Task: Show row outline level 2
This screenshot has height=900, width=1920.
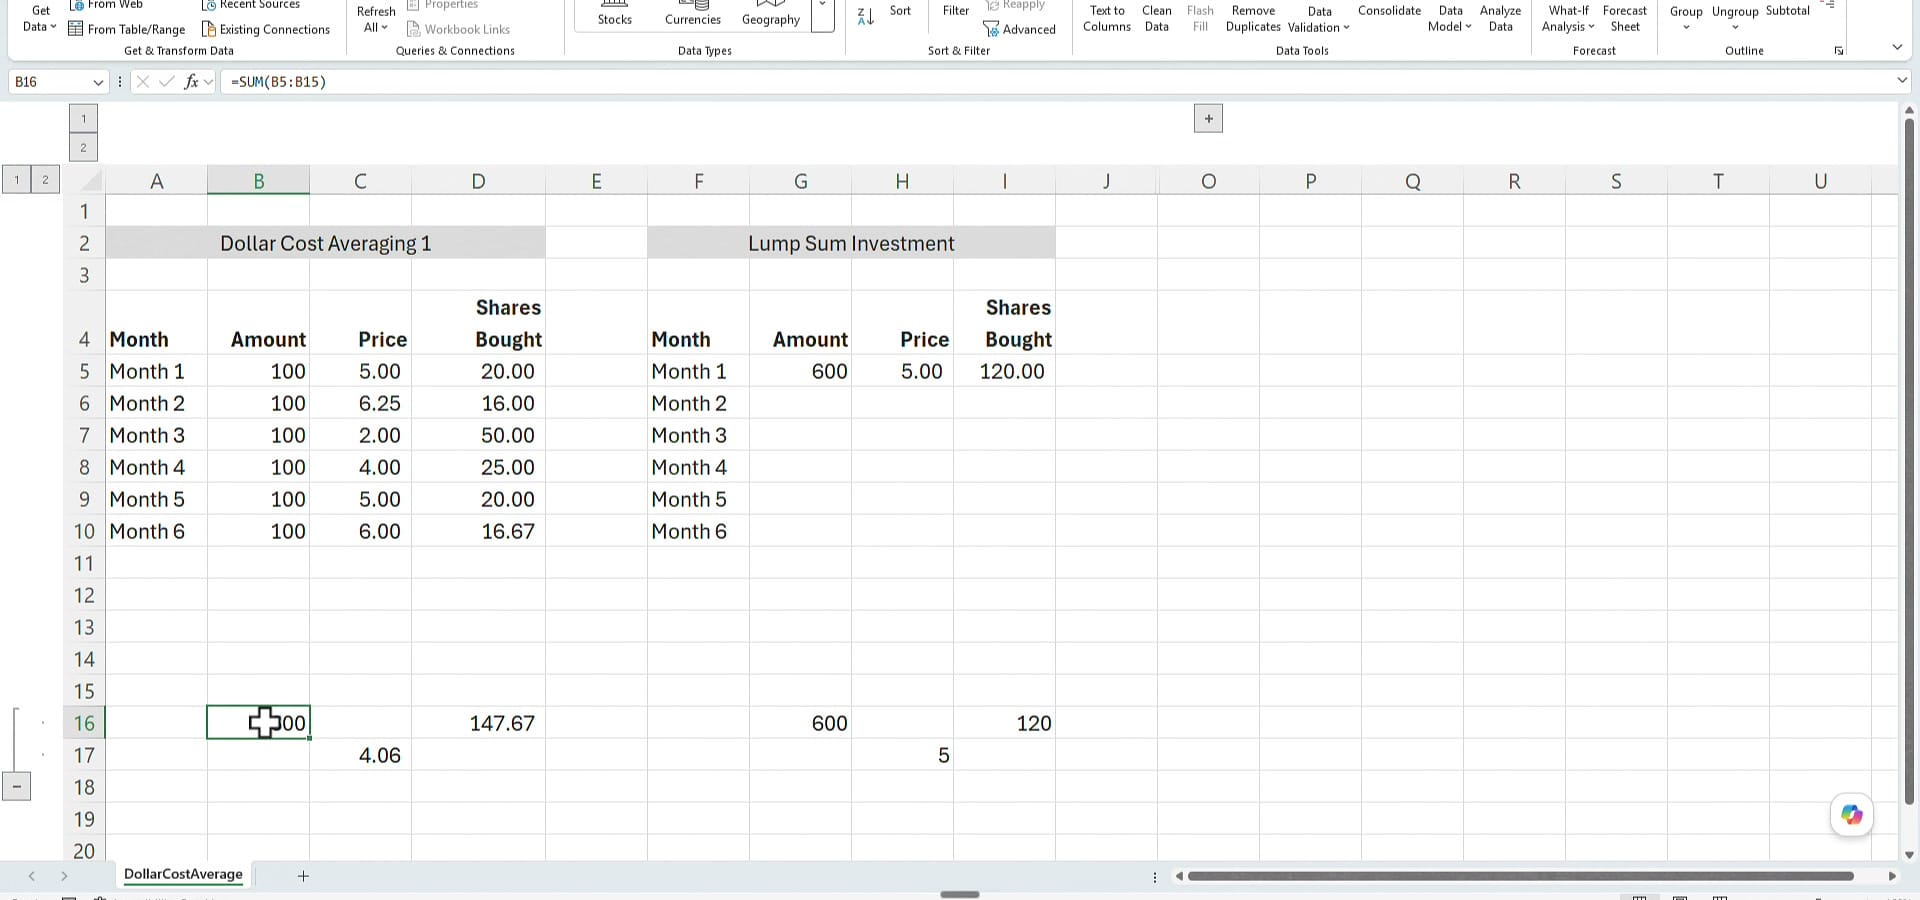Action: point(45,180)
